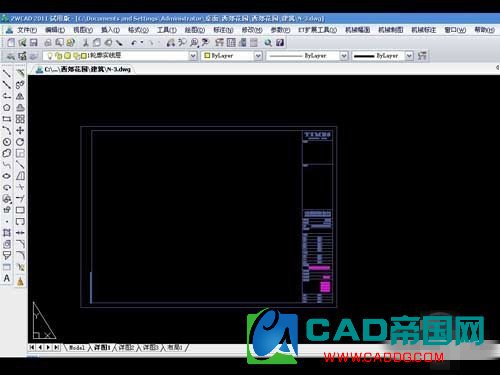Activate the Rotate modify tool

point(20,142)
